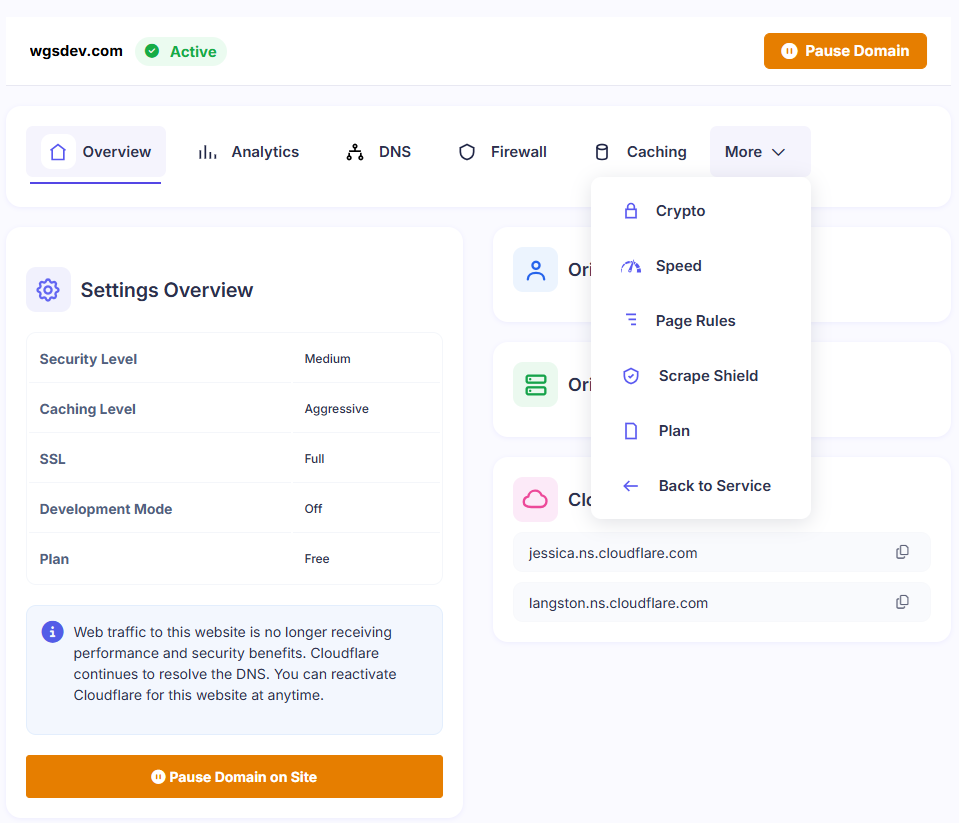
Task: Click the Plan label in settings table
Action: (54, 559)
